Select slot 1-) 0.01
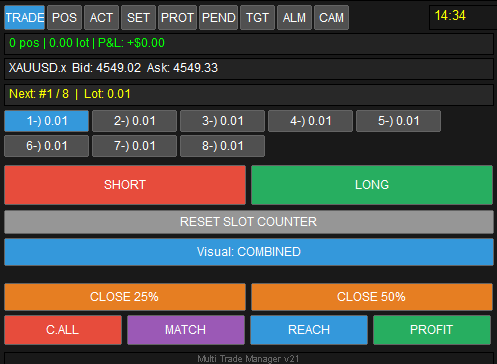 pos(47,121)
